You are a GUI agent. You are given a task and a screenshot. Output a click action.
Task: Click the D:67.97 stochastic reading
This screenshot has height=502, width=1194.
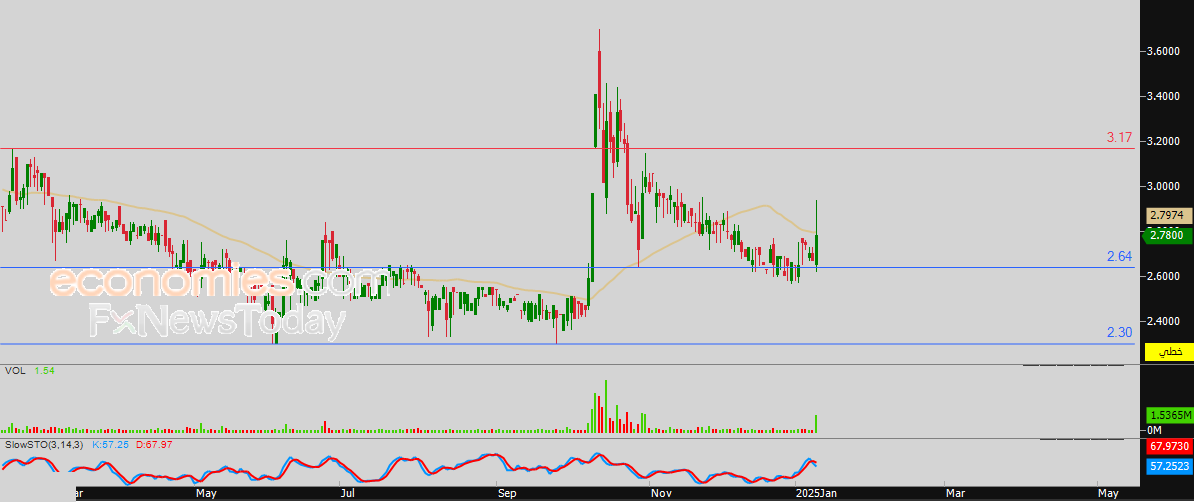click(x=153, y=443)
